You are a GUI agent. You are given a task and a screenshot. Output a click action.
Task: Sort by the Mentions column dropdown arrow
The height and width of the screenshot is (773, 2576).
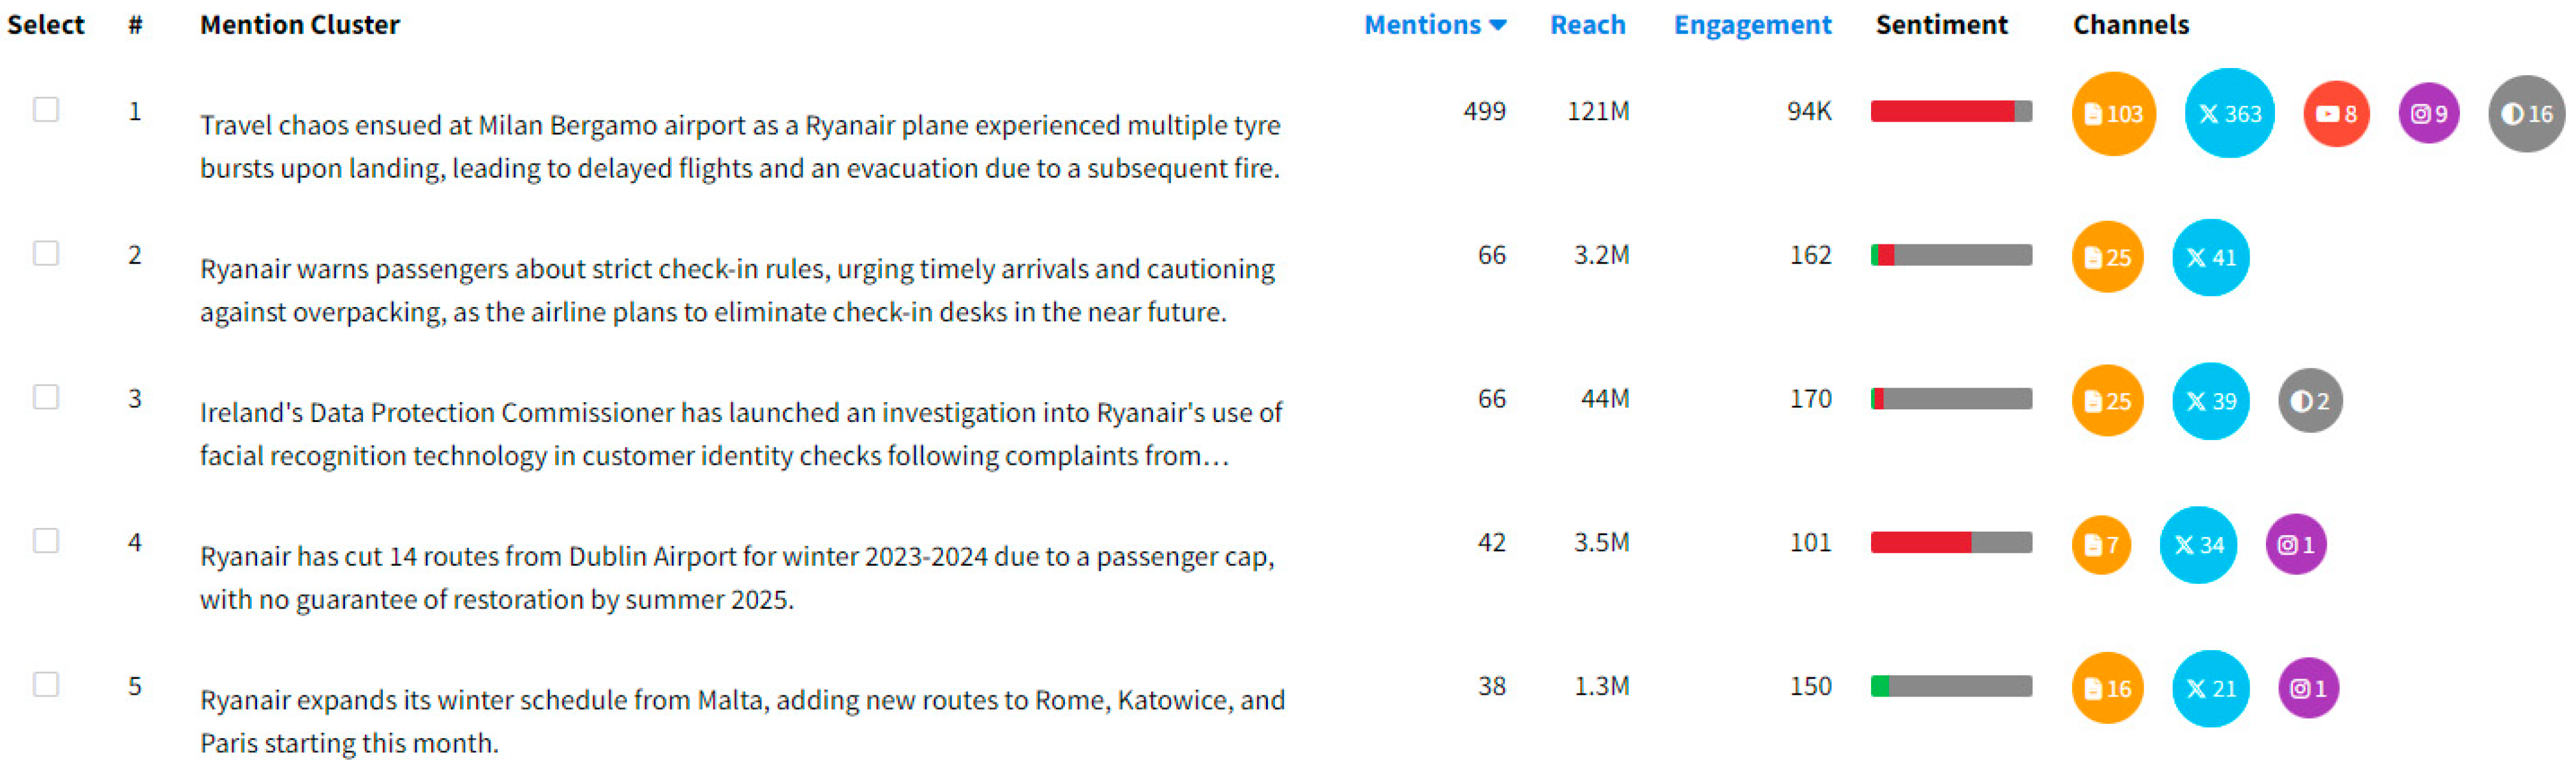(x=1497, y=25)
